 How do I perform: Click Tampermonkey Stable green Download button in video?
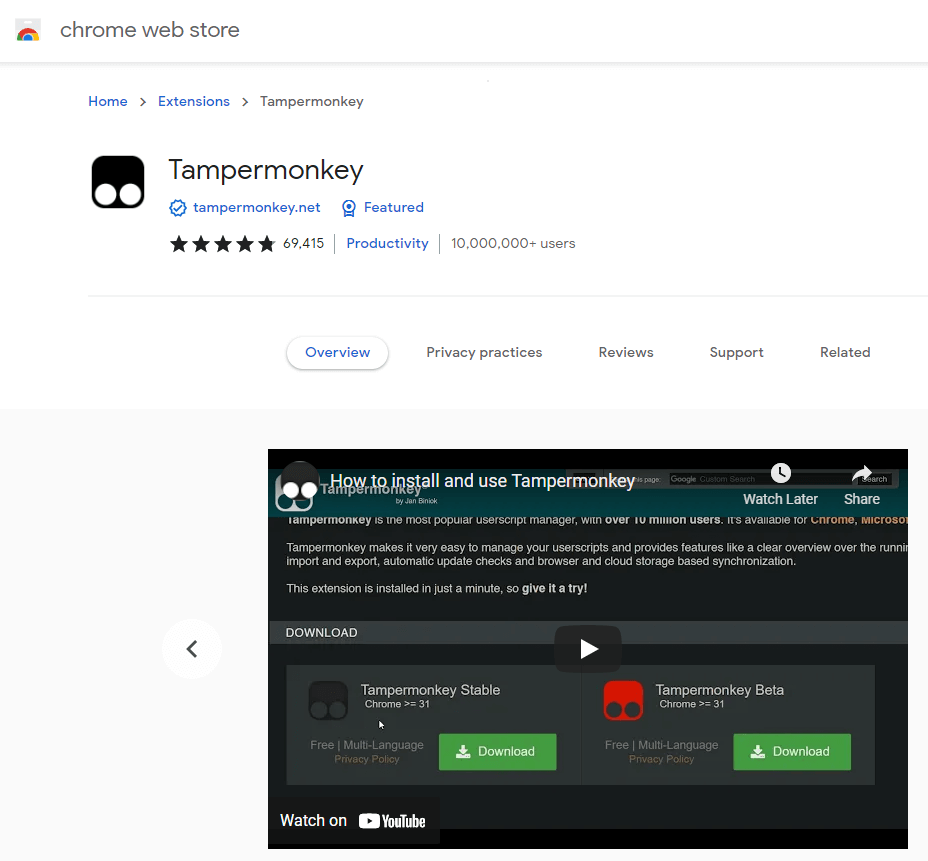pos(497,752)
